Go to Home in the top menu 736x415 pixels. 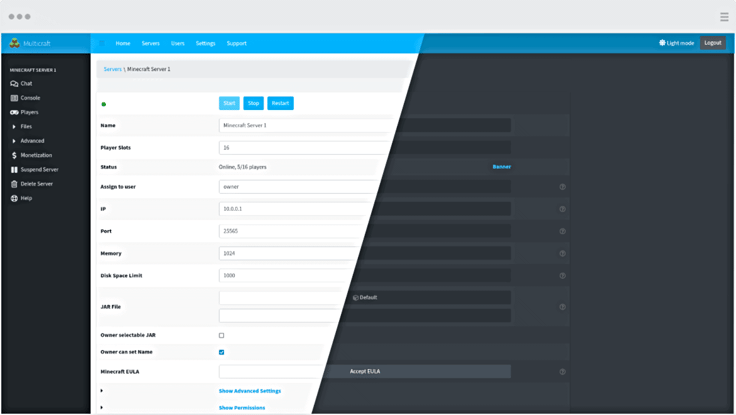point(123,43)
